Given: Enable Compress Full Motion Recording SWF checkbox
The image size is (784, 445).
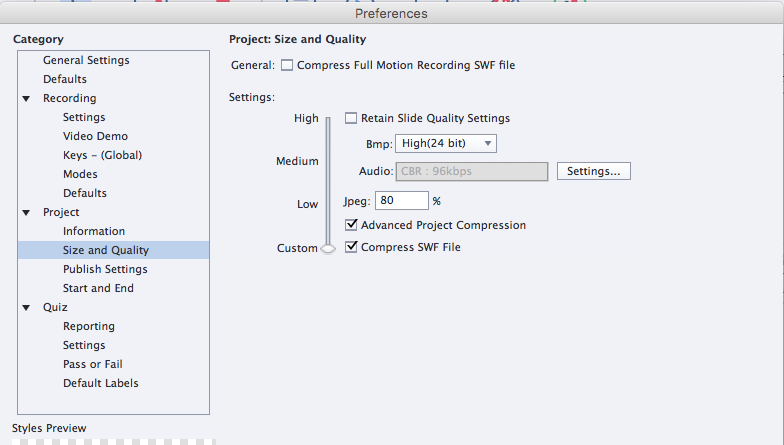Looking at the screenshot, I should 287,66.
